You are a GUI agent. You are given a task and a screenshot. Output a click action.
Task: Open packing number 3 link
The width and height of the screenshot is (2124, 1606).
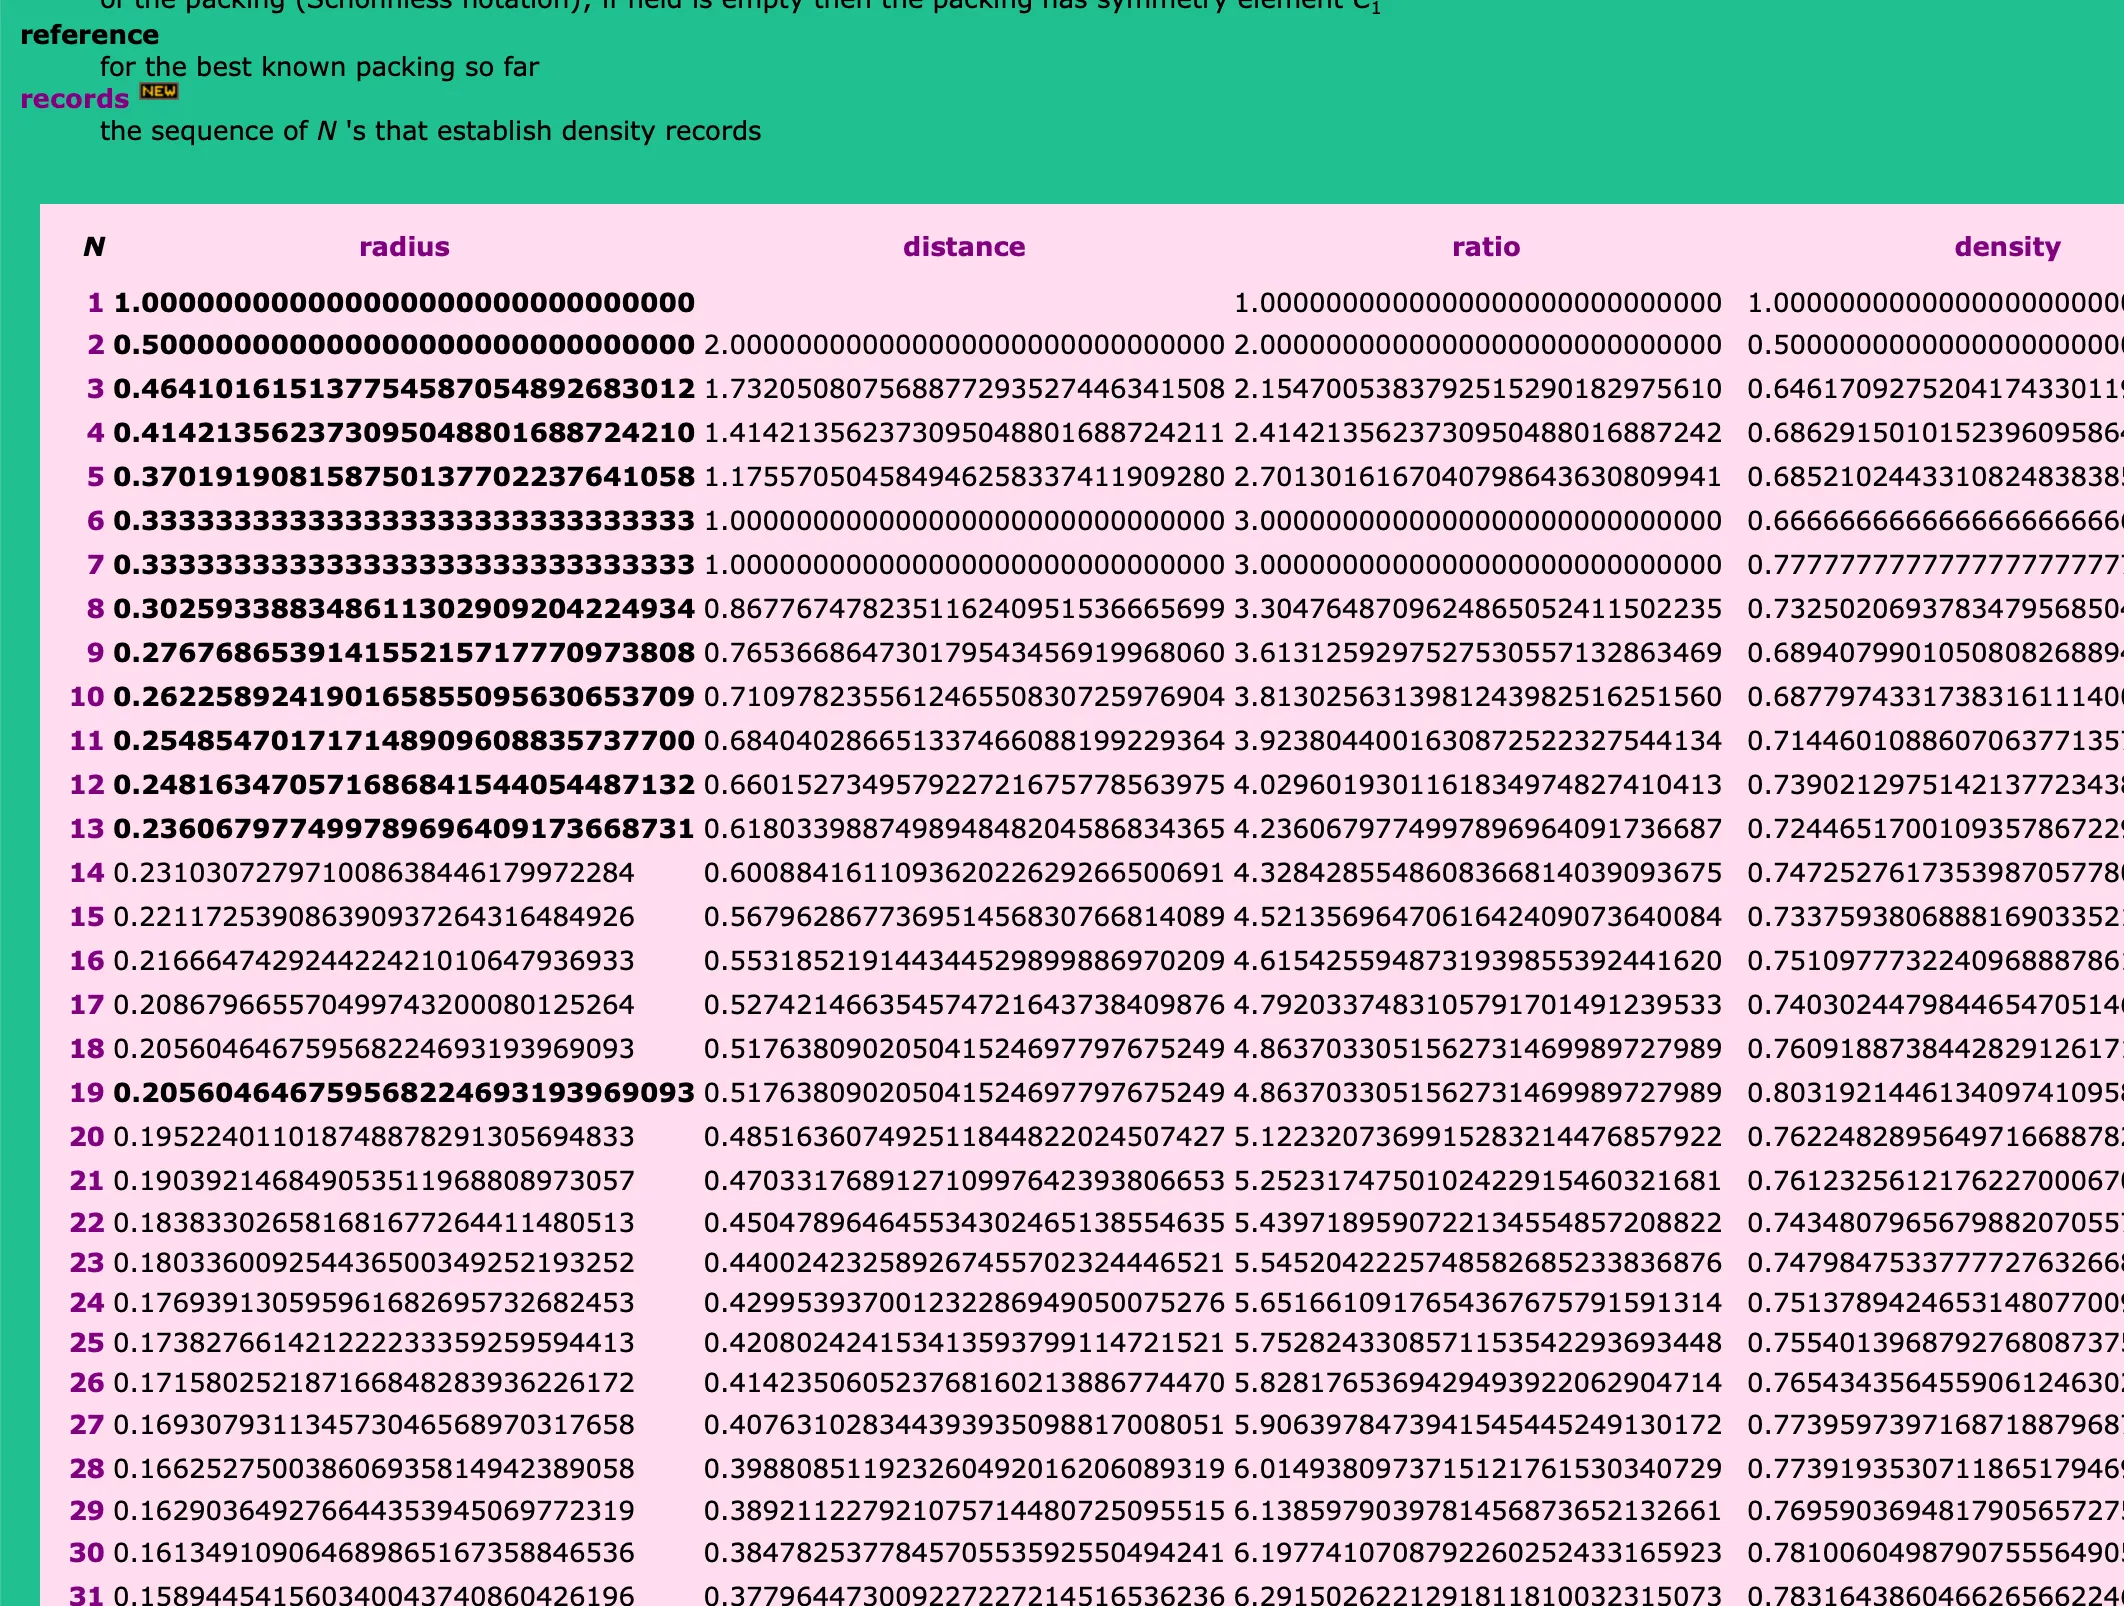(96, 389)
